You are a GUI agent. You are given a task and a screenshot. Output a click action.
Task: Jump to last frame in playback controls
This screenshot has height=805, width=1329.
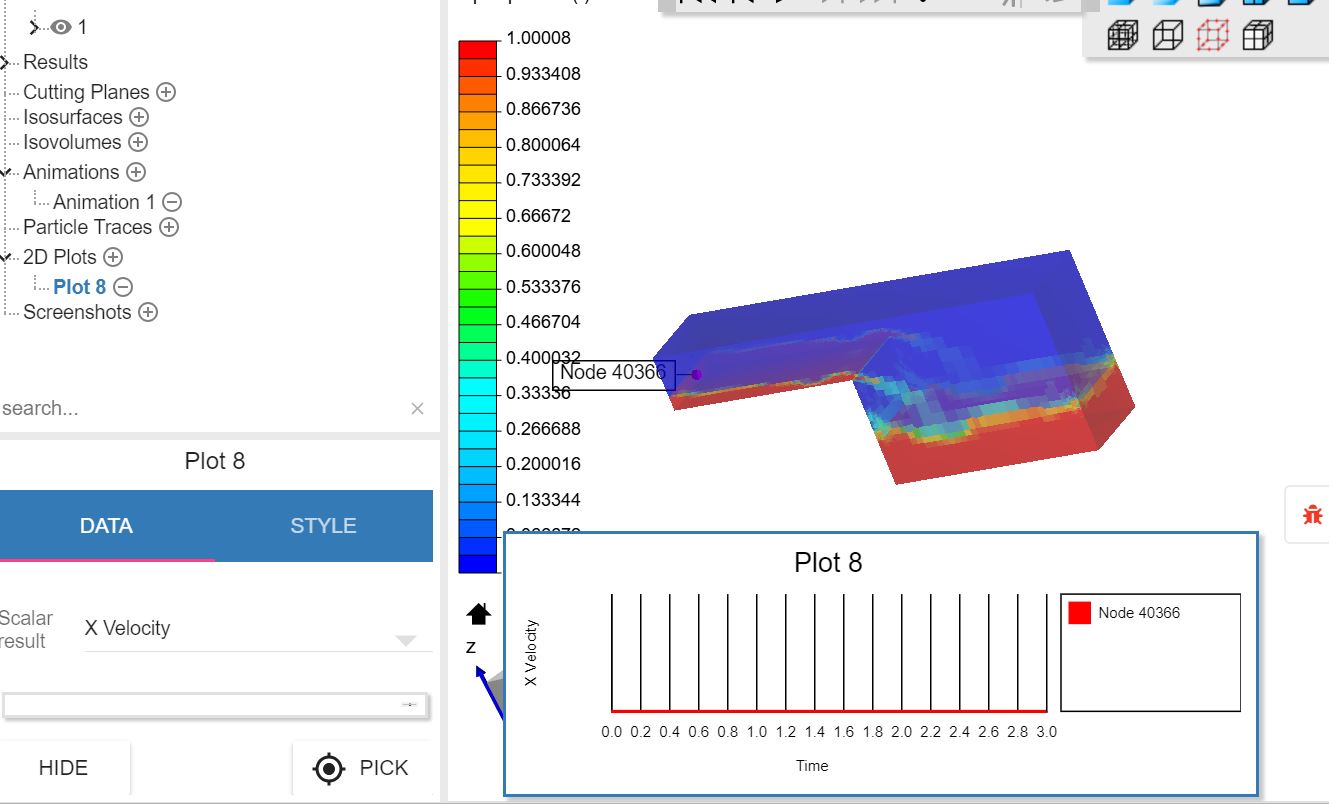(x=876, y=4)
